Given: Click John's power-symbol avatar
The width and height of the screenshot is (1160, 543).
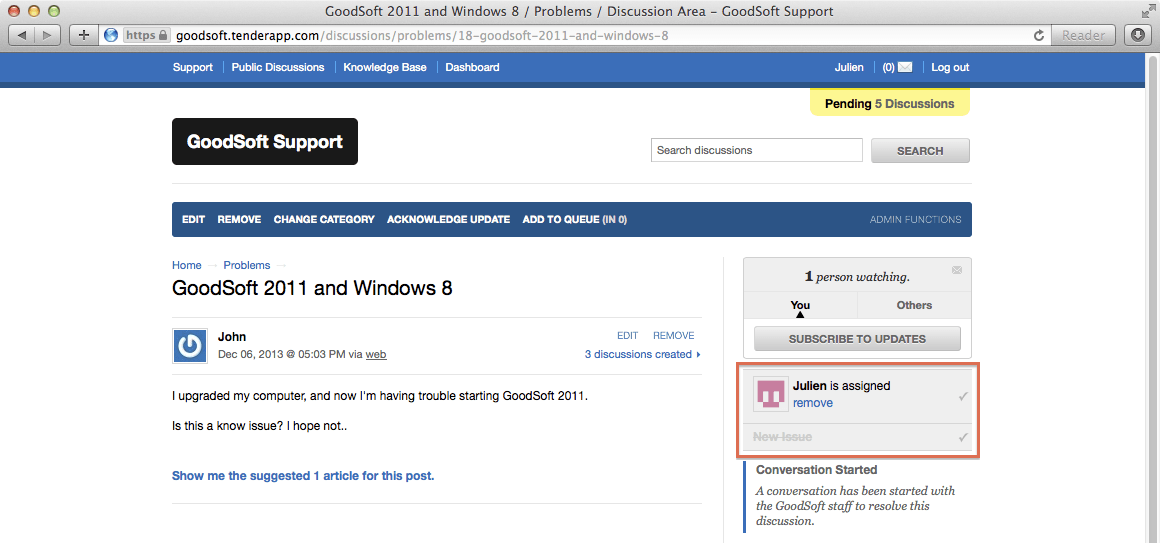Looking at the screenshot, I should 190,346.
